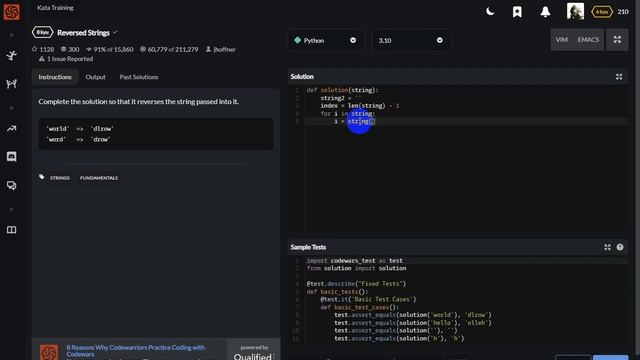The image size is (640, 360).
Task: Click the '@test.describe("Fixed Tests")' line
Action: [356, 284]
